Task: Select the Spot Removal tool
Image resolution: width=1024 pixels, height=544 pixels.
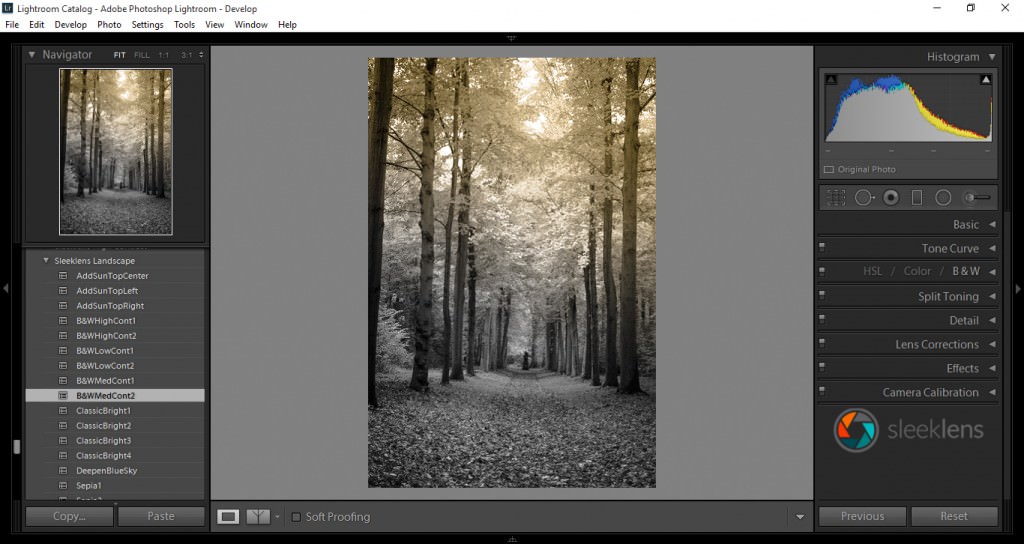Action: [x=864, y=197]
